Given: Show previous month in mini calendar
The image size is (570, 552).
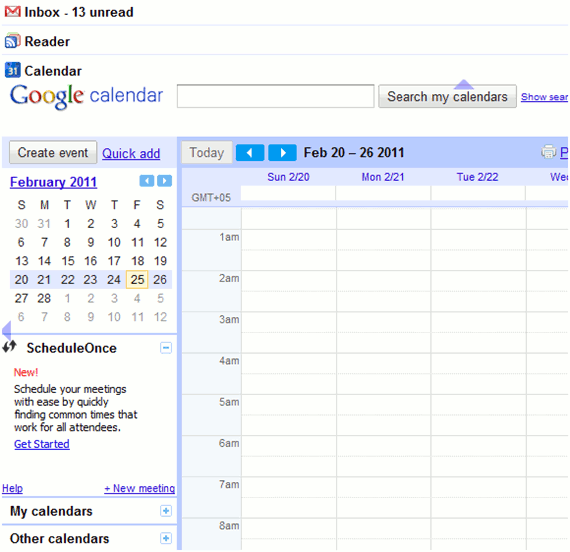Looking at the screenshot, I should (x=147, y=181).
